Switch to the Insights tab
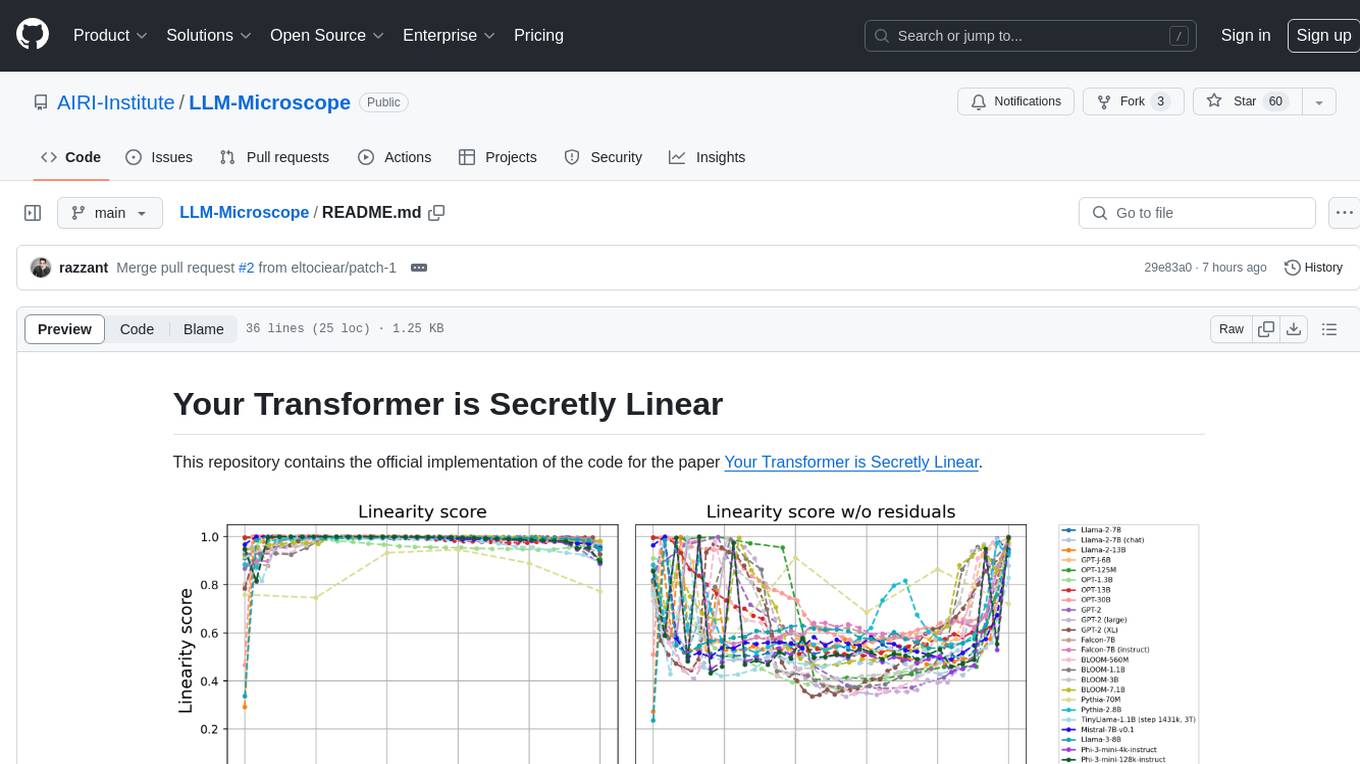1360x764 pixels. pyautogui.click(x=707, y=157)
